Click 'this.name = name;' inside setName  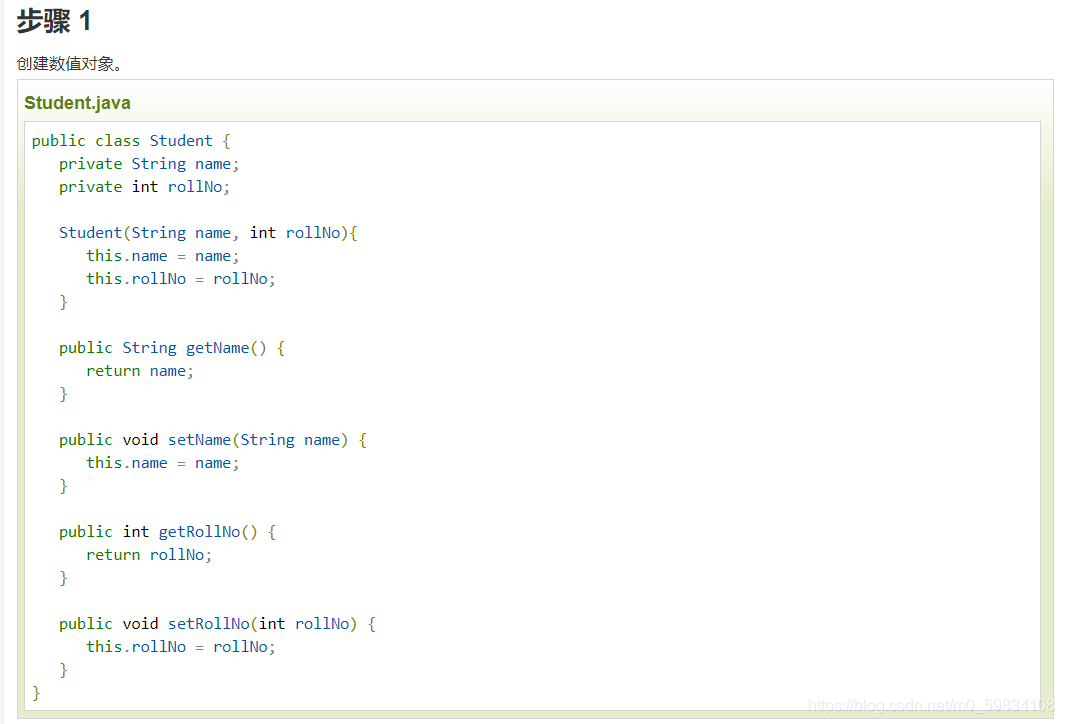[162, 463]
